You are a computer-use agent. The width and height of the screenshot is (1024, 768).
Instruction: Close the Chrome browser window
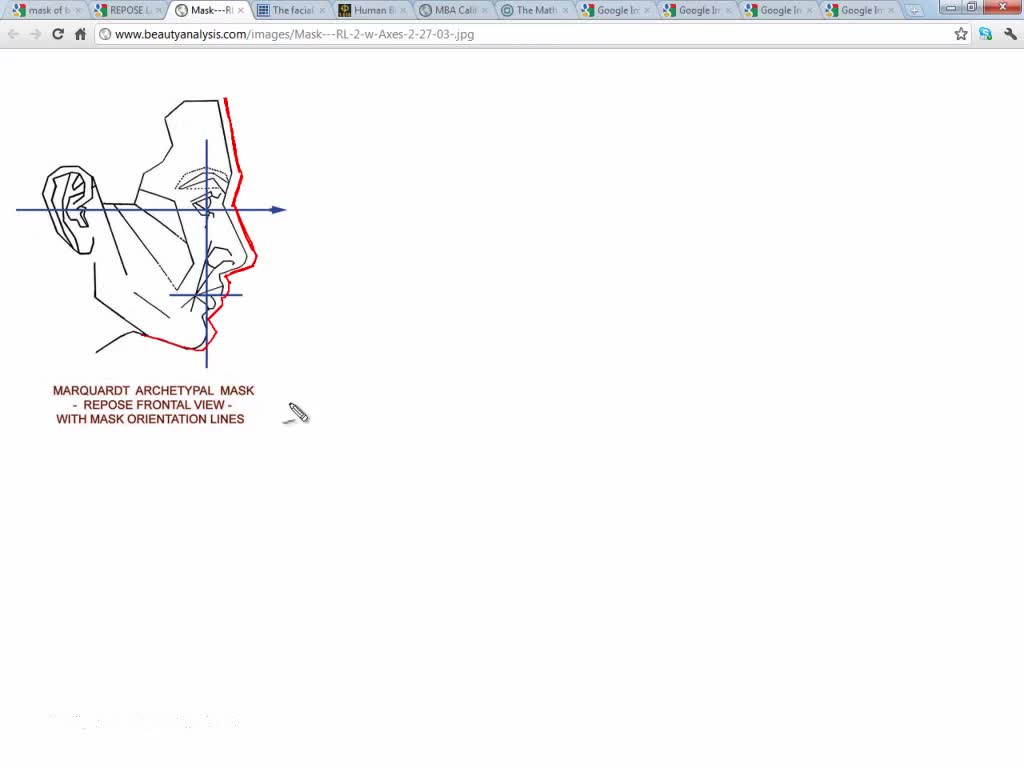coord(1002,7)
